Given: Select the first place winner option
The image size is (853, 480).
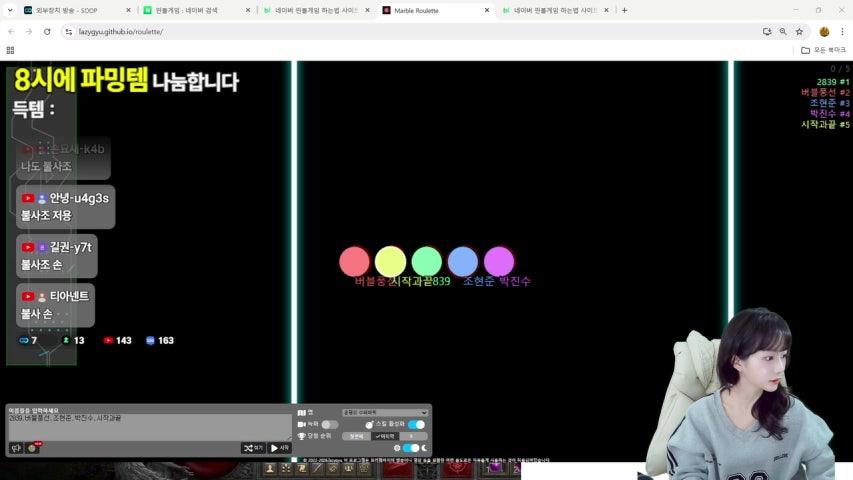Looking at the screenshot, I should point(356,436).
